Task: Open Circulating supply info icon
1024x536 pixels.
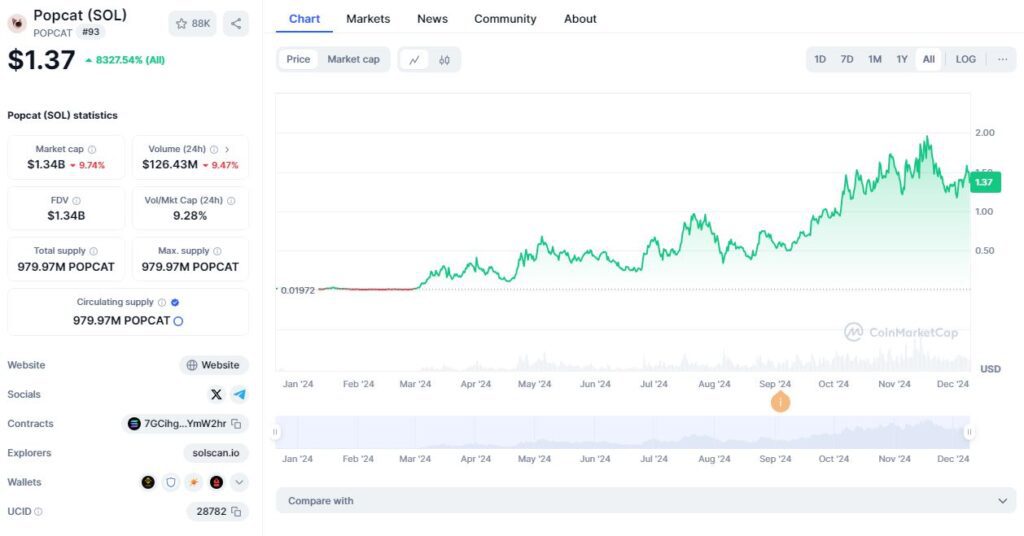Action: 162,302
